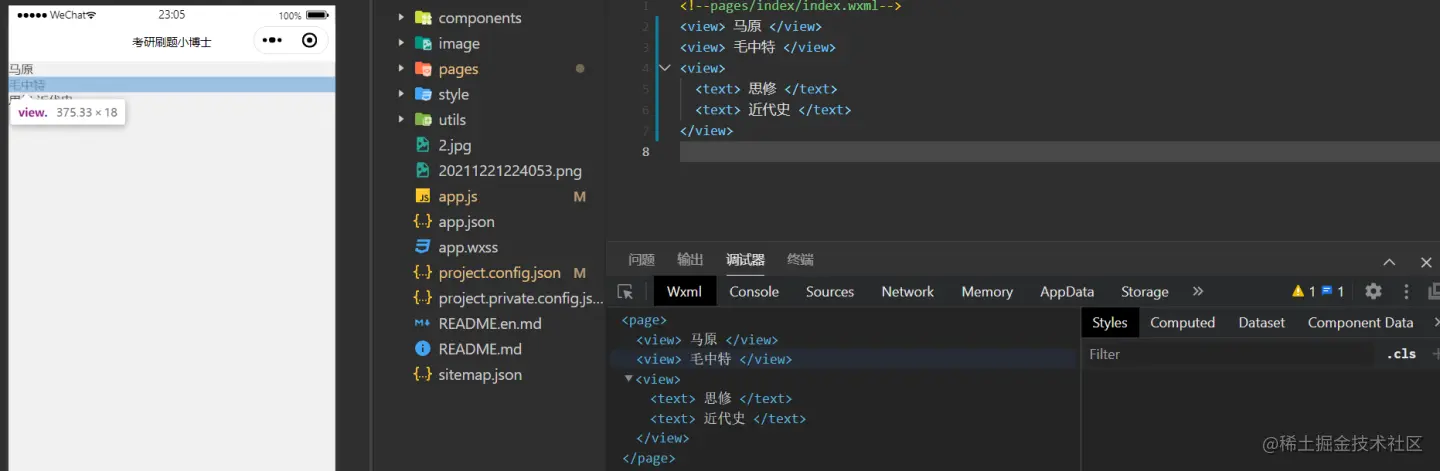Click the yellow warning count icon
Image resolution: width=1440 pixels, height=471 pixels.
coord(1298,291)
